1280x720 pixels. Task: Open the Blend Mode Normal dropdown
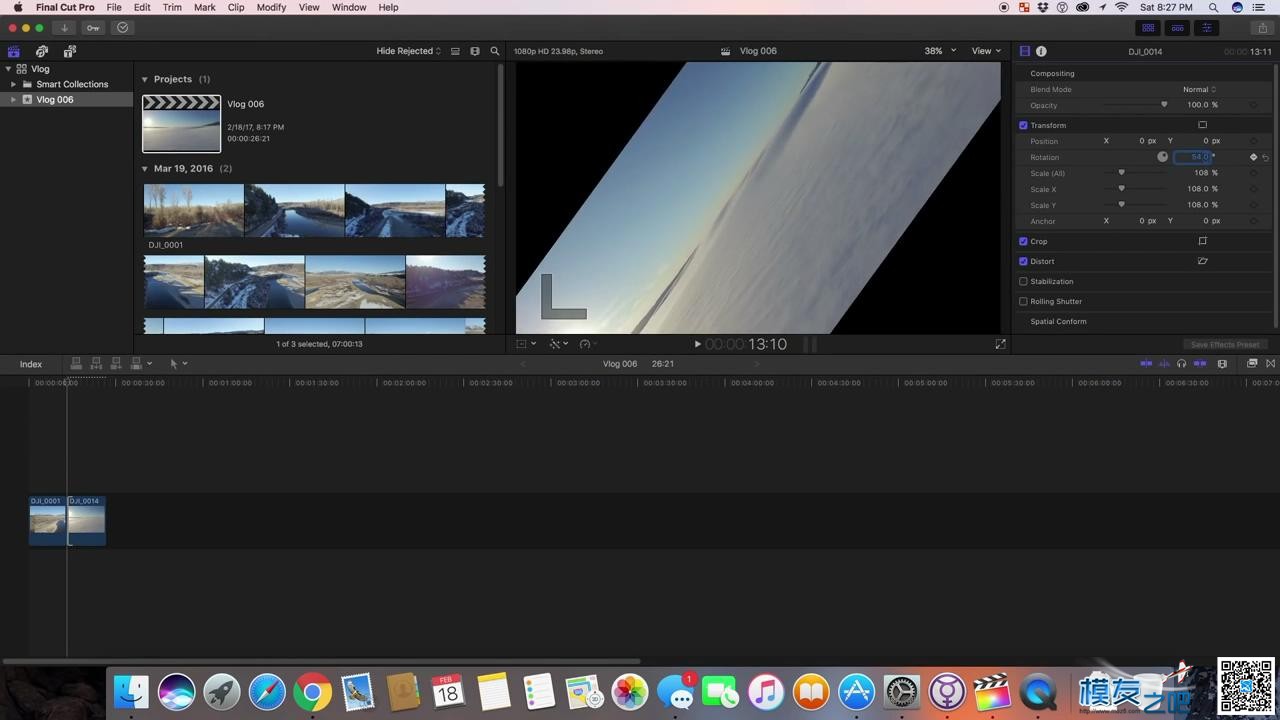pos(1200,89)
